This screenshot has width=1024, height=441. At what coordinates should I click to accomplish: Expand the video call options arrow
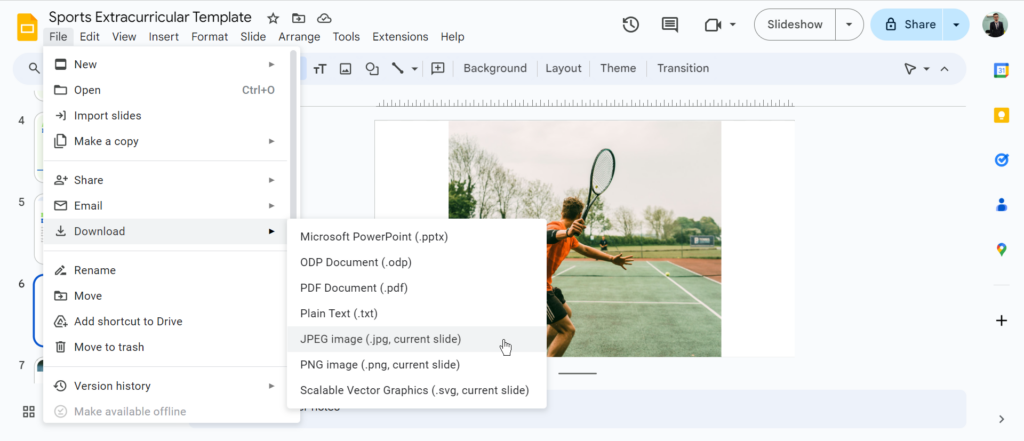tap(733, 25)
